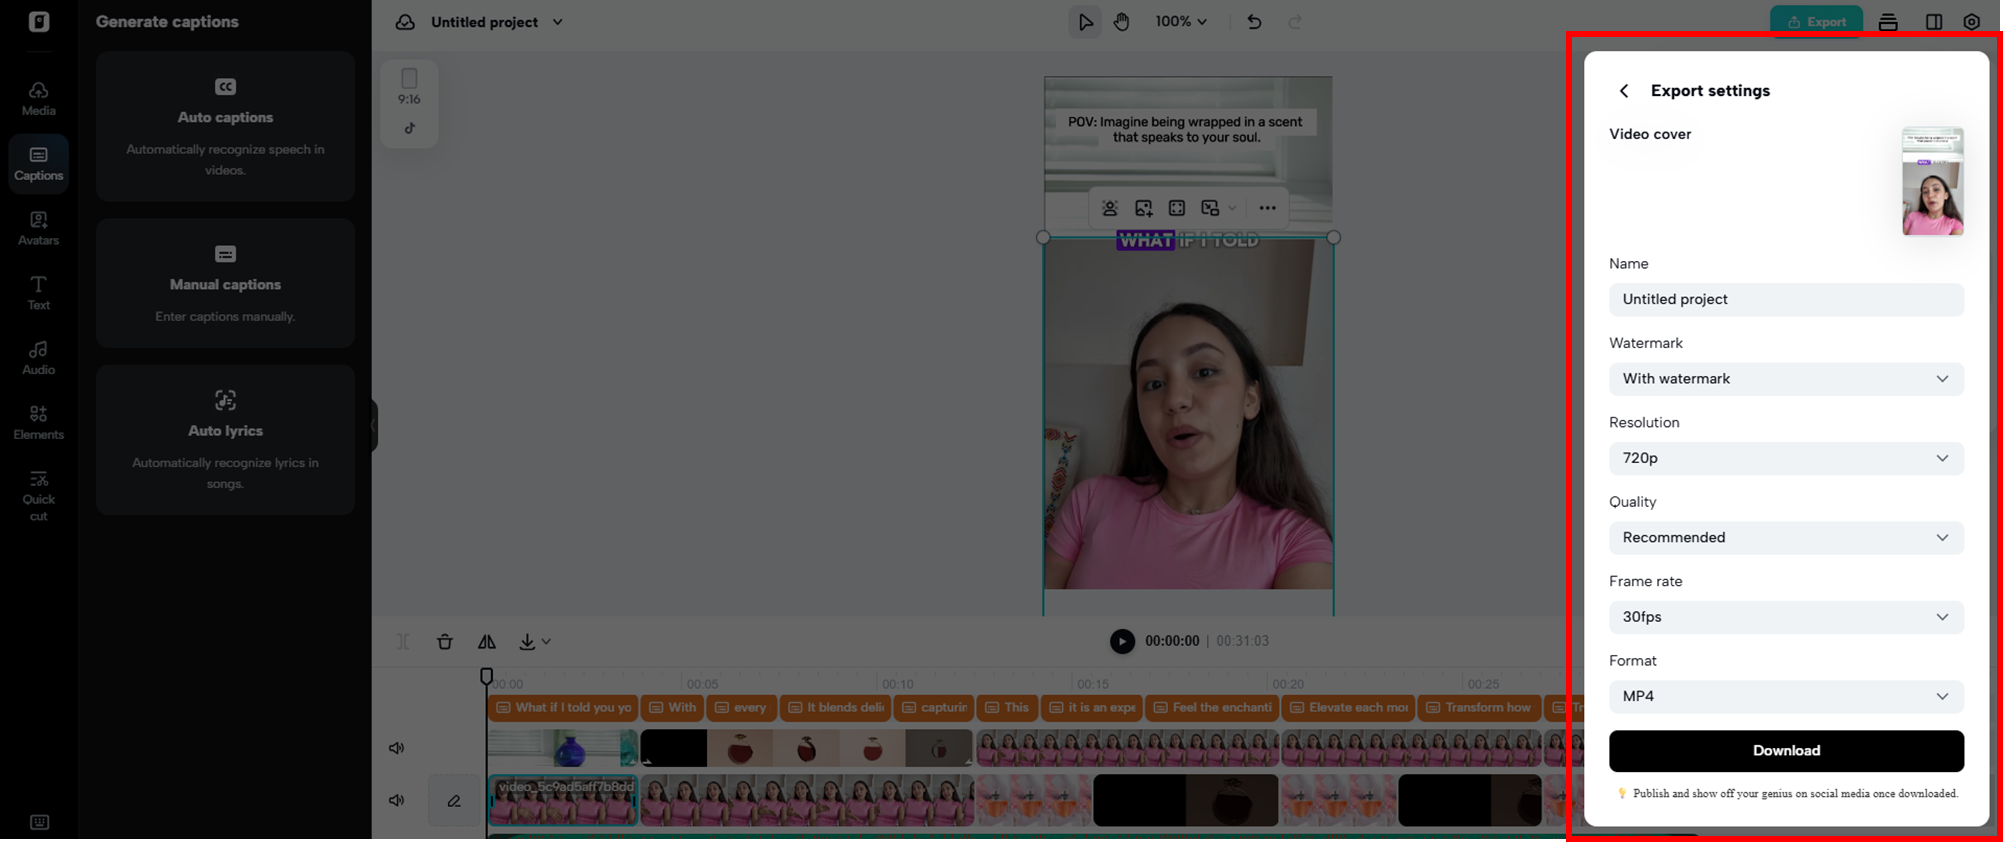Viewport: 2003px width, 842px height.
Task: Click the Download button
Action: point(1786,751)
